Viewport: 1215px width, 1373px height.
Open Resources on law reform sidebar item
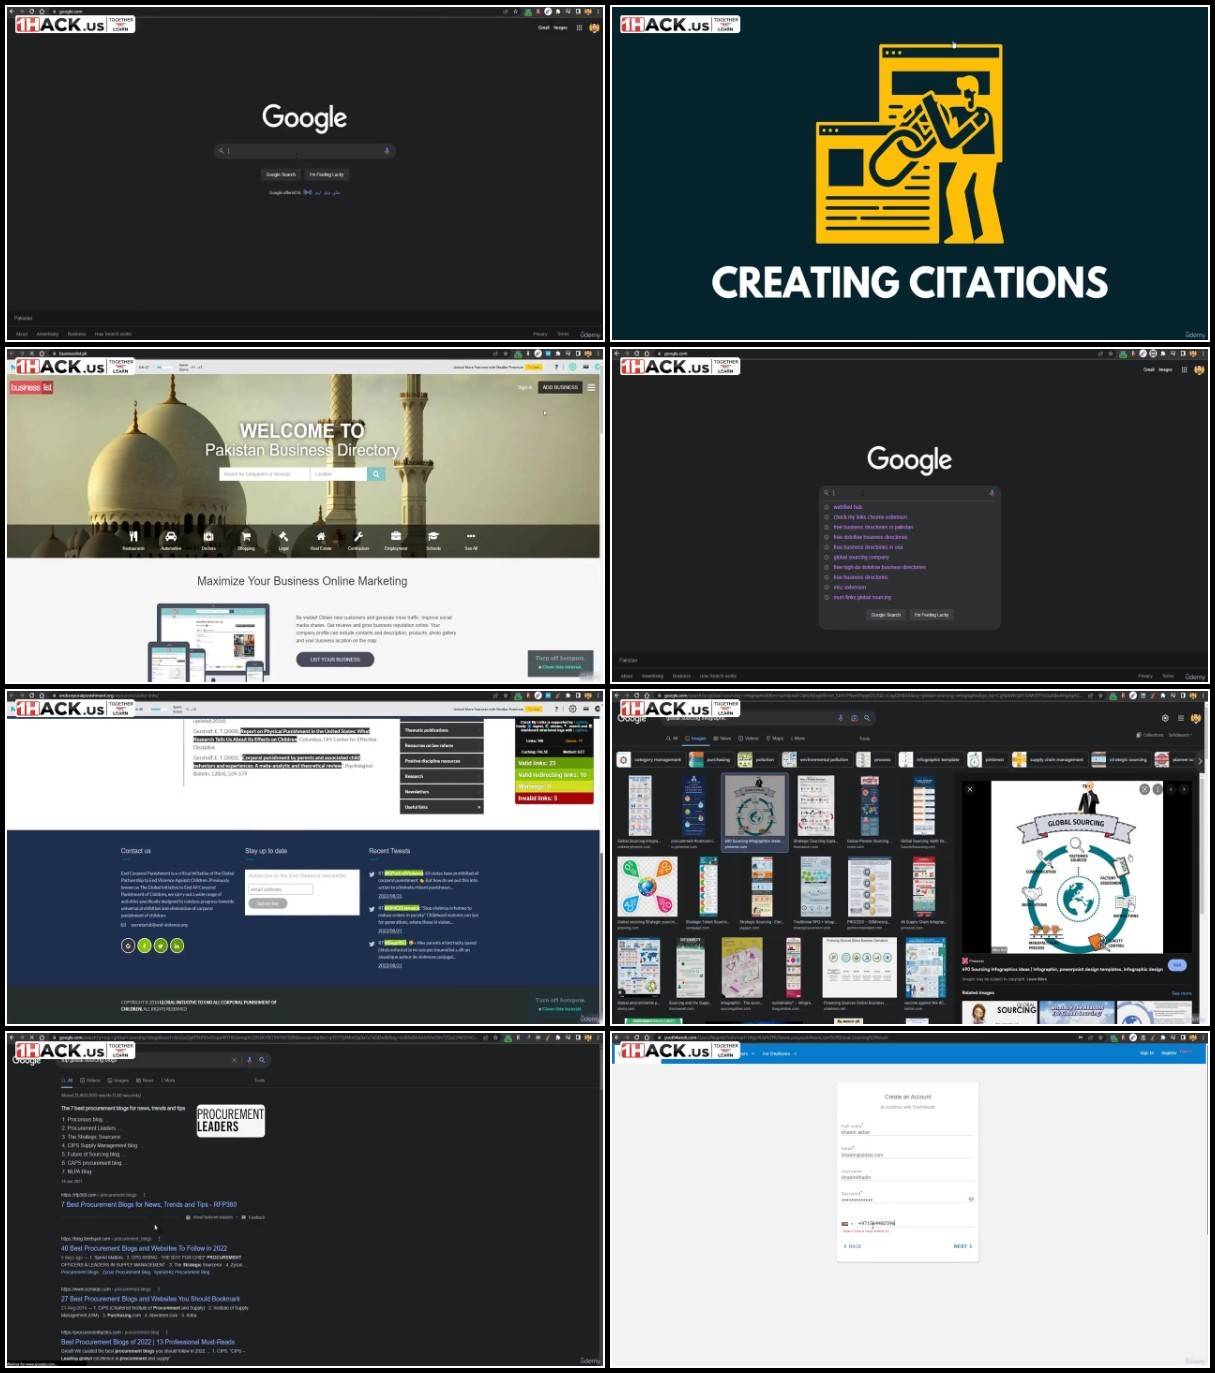(x=442, y=745)
